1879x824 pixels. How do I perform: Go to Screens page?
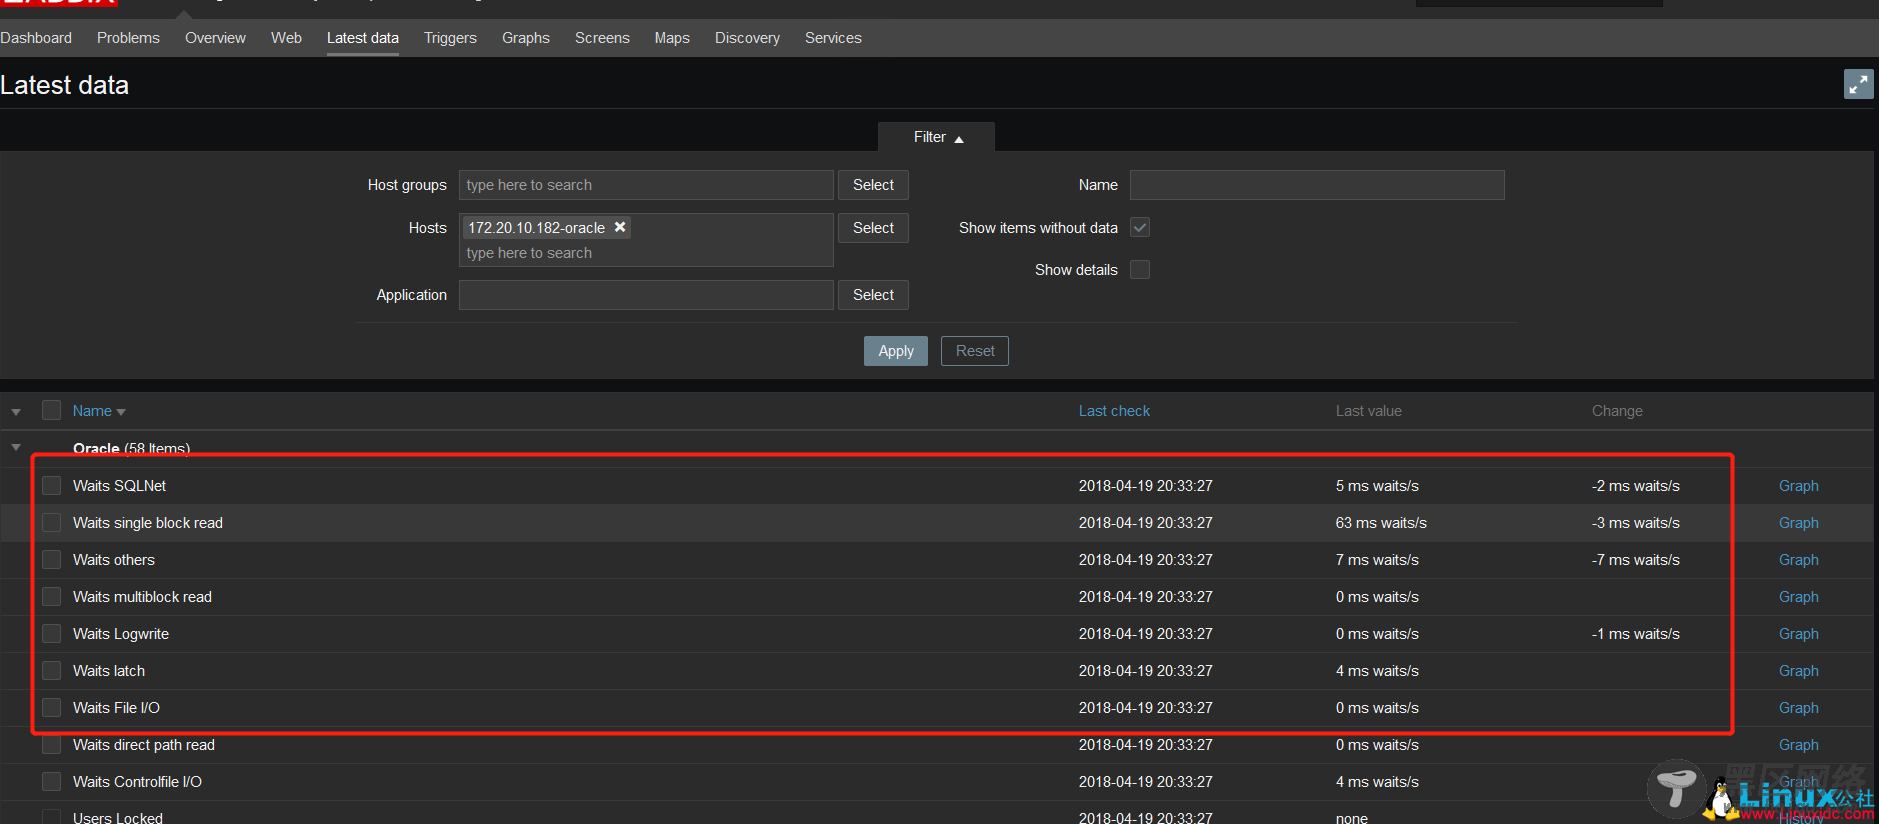602,38
